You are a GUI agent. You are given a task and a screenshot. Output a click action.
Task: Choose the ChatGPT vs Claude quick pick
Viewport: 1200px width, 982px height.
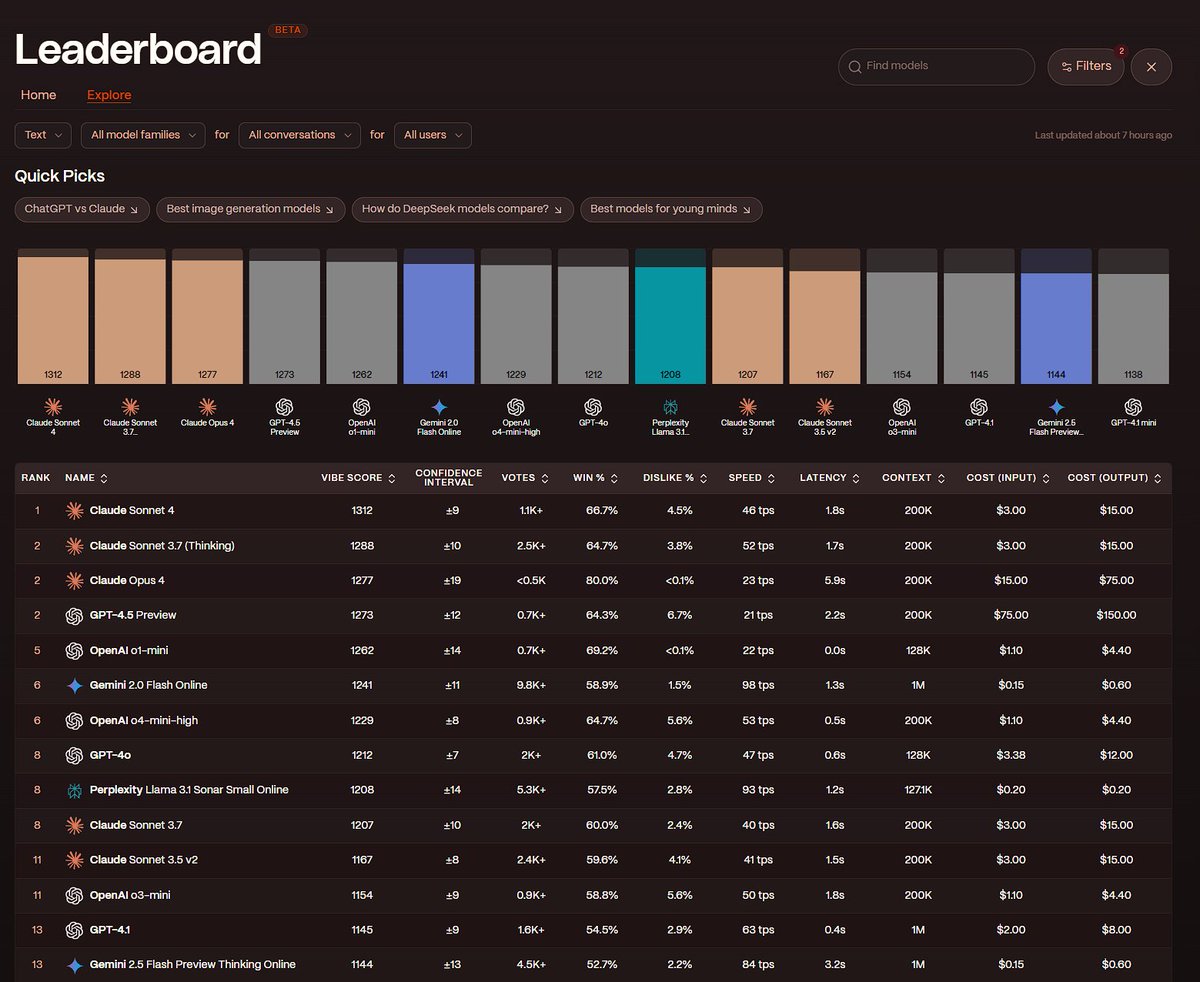click(82, 209)
